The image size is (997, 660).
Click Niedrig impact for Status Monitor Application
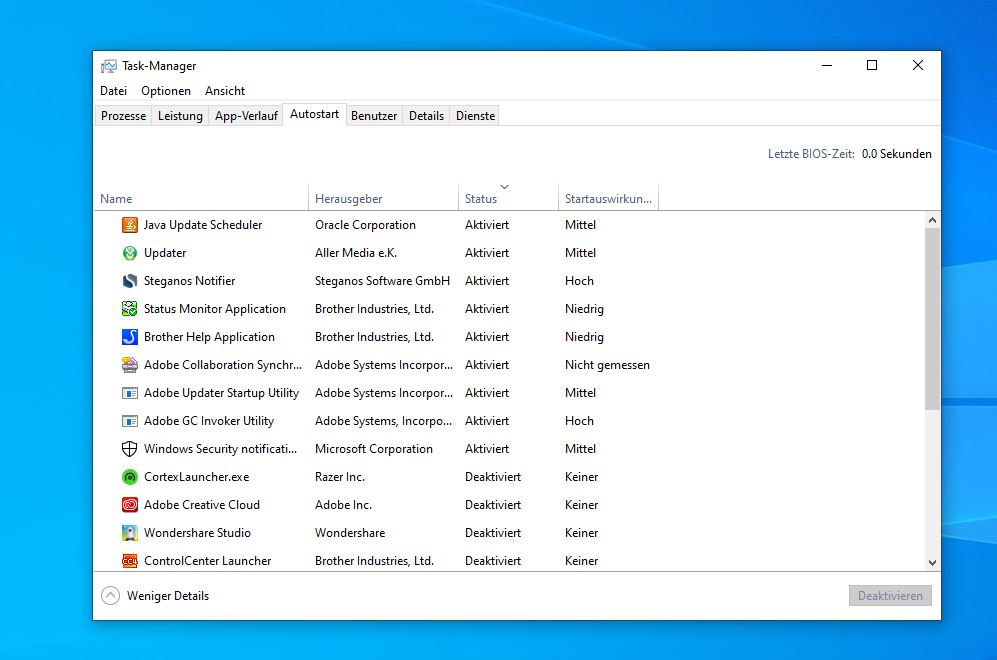584,309
